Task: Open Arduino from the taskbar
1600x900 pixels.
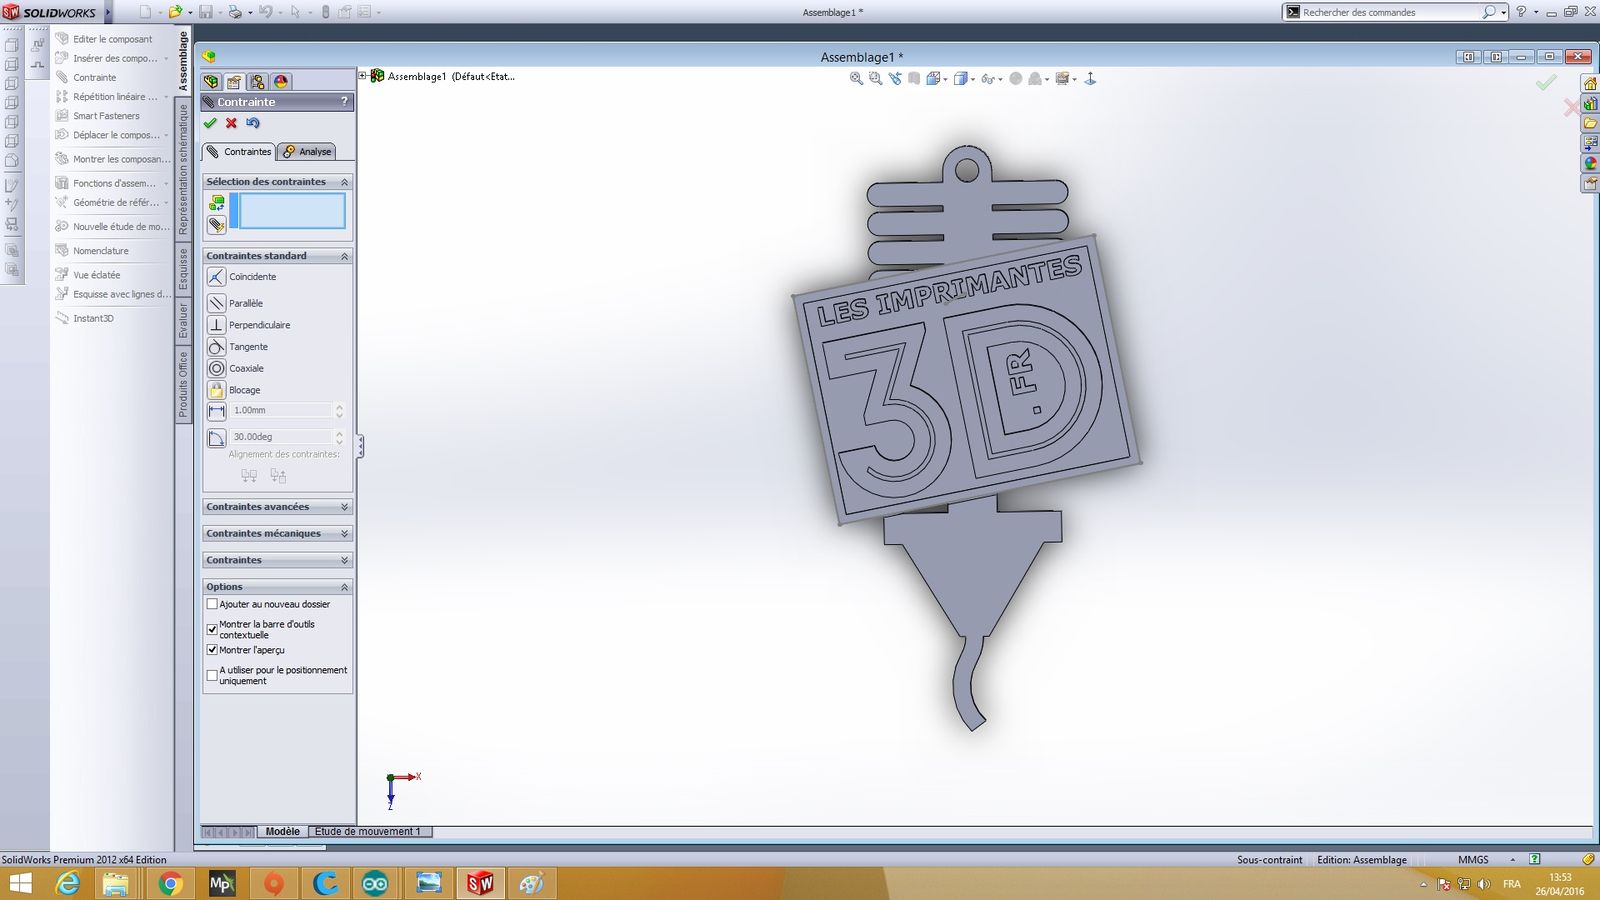Action: [376, 884]
